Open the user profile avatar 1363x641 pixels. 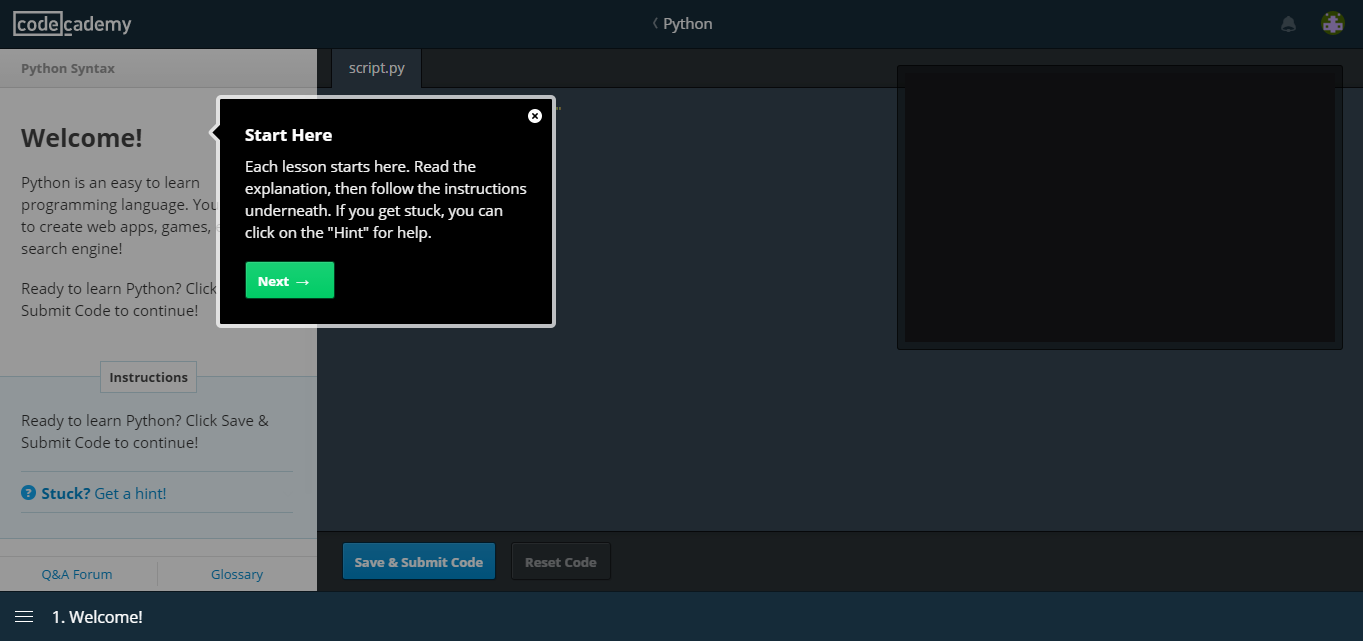click(1332, 24)
